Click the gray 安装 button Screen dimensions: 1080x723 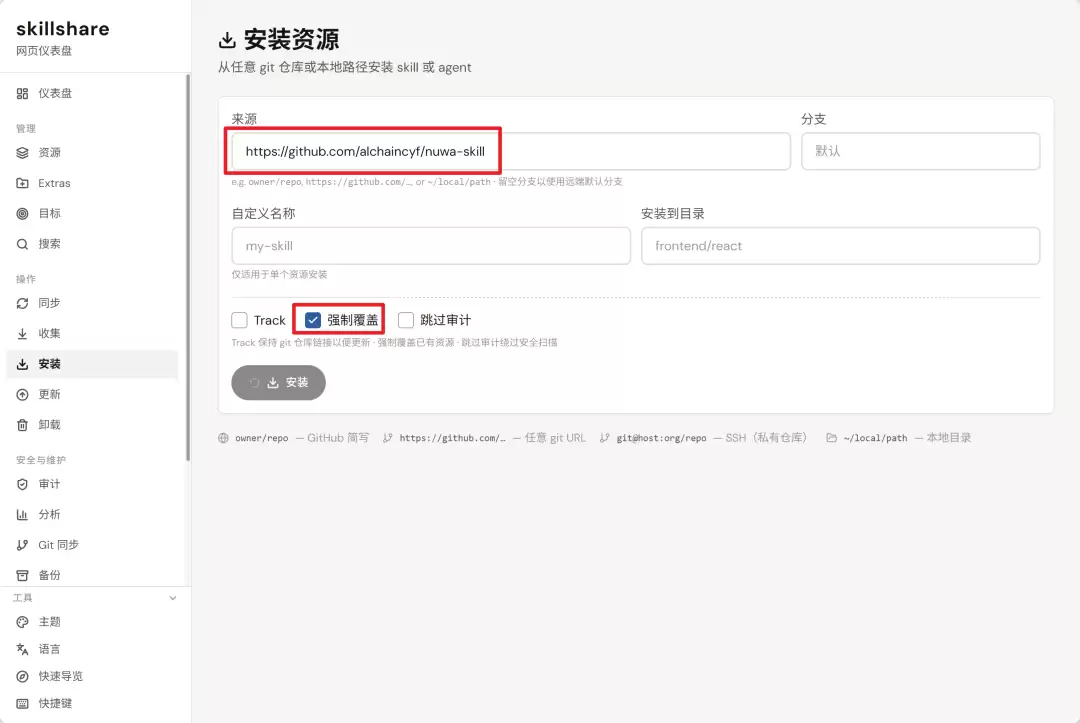[x=278, y=382]
